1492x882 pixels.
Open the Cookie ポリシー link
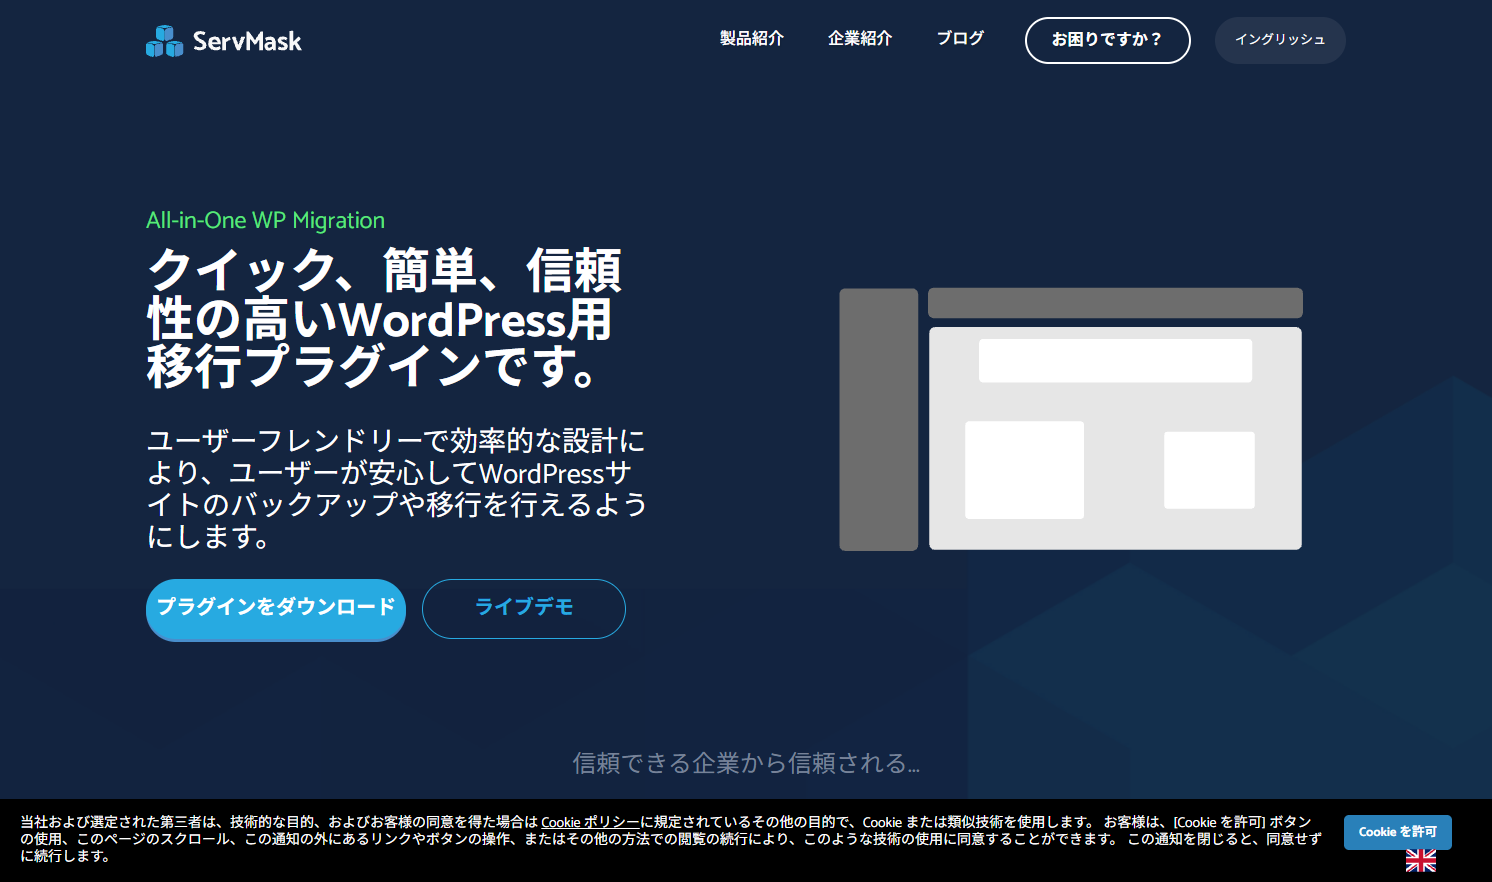tap(590, 822)
